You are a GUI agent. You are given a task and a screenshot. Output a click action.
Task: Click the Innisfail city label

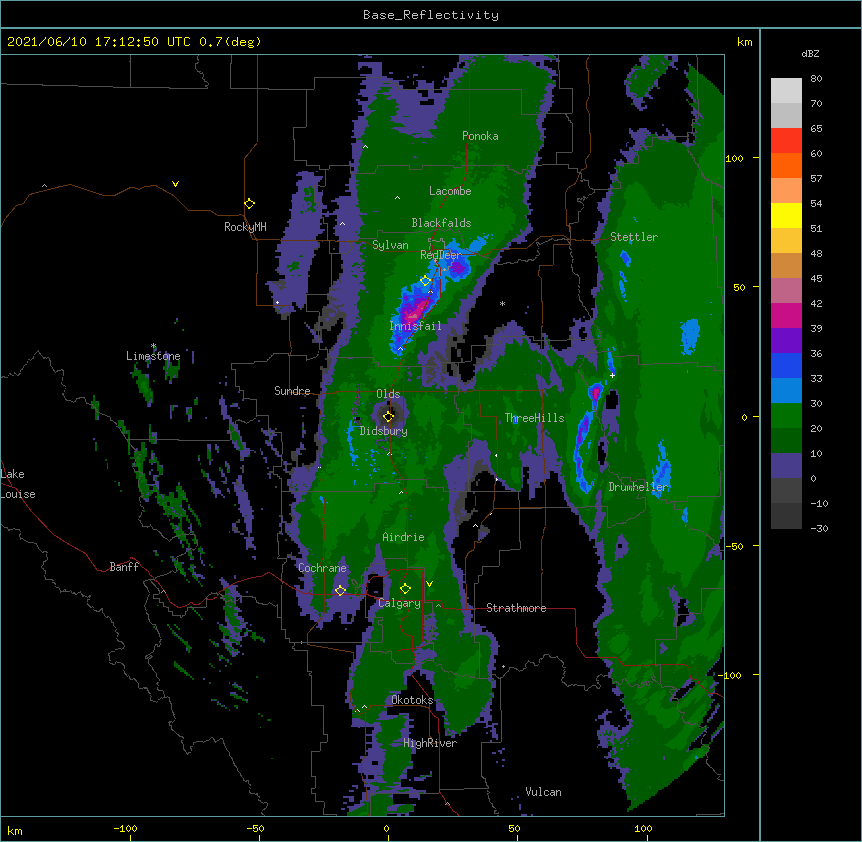[415, 326]
